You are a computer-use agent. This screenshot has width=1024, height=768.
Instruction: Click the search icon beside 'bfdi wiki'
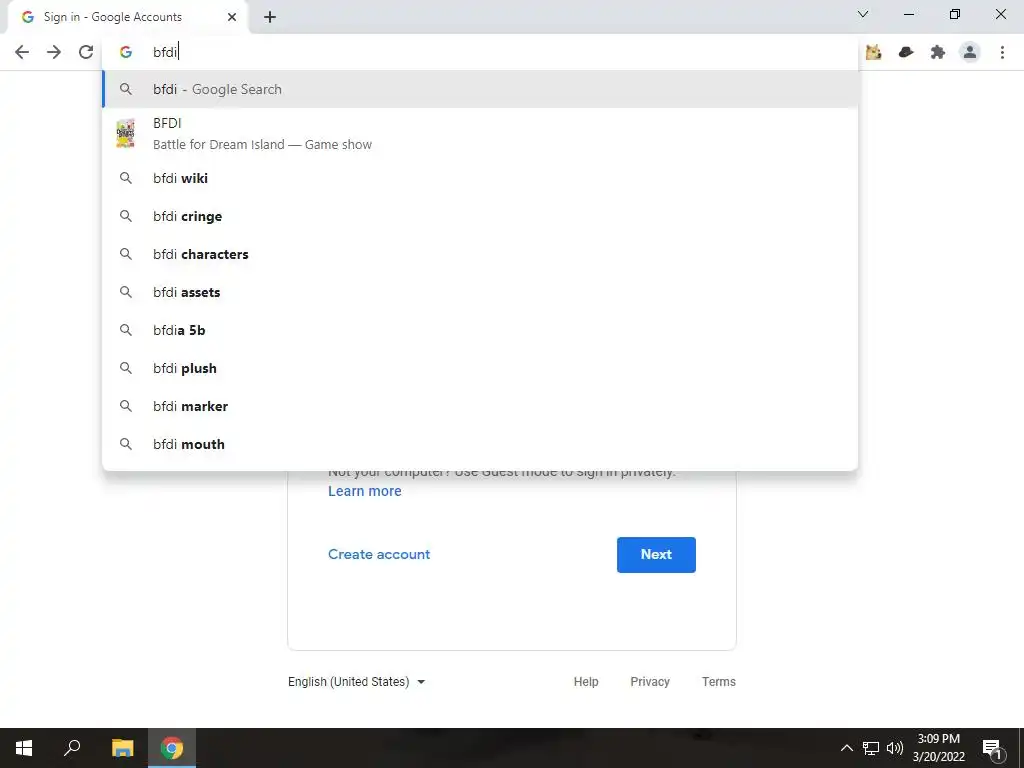coord(125,178)
